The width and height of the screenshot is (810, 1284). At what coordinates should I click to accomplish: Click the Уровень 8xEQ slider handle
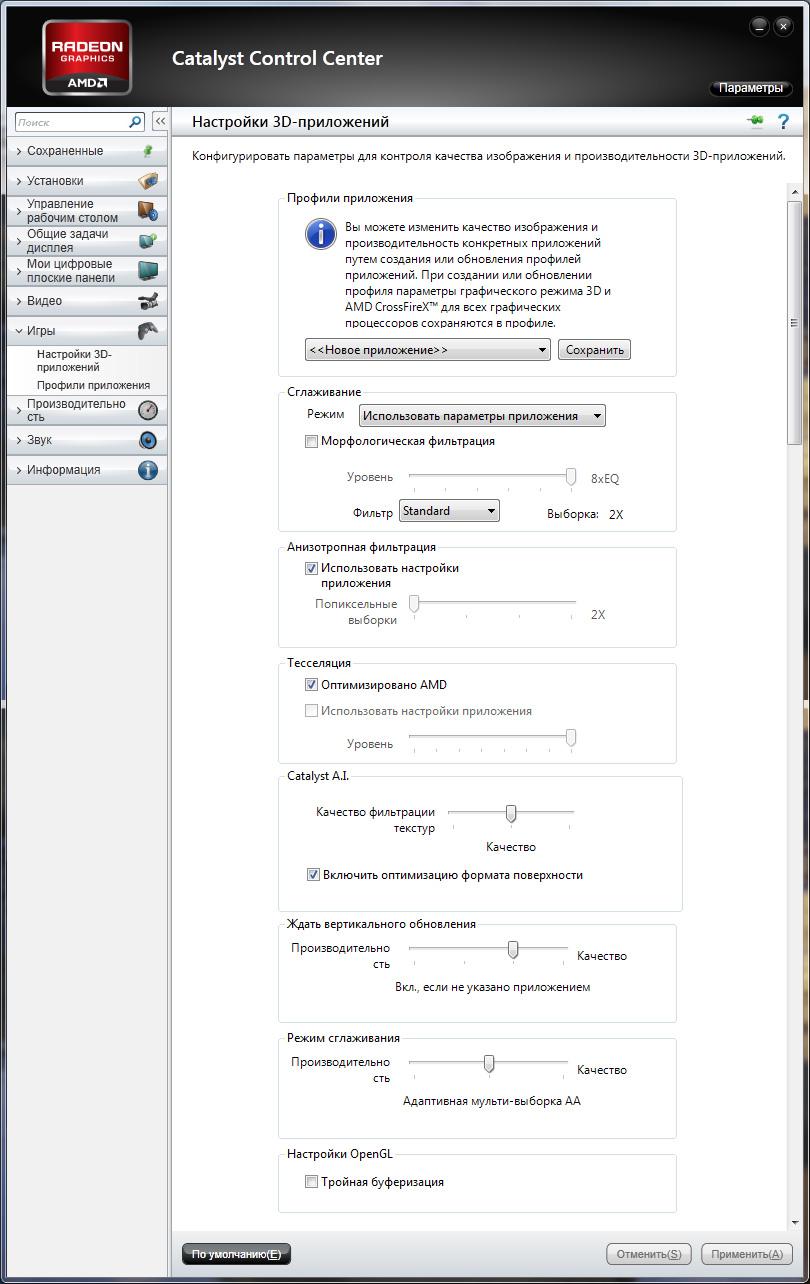(571, 477)
